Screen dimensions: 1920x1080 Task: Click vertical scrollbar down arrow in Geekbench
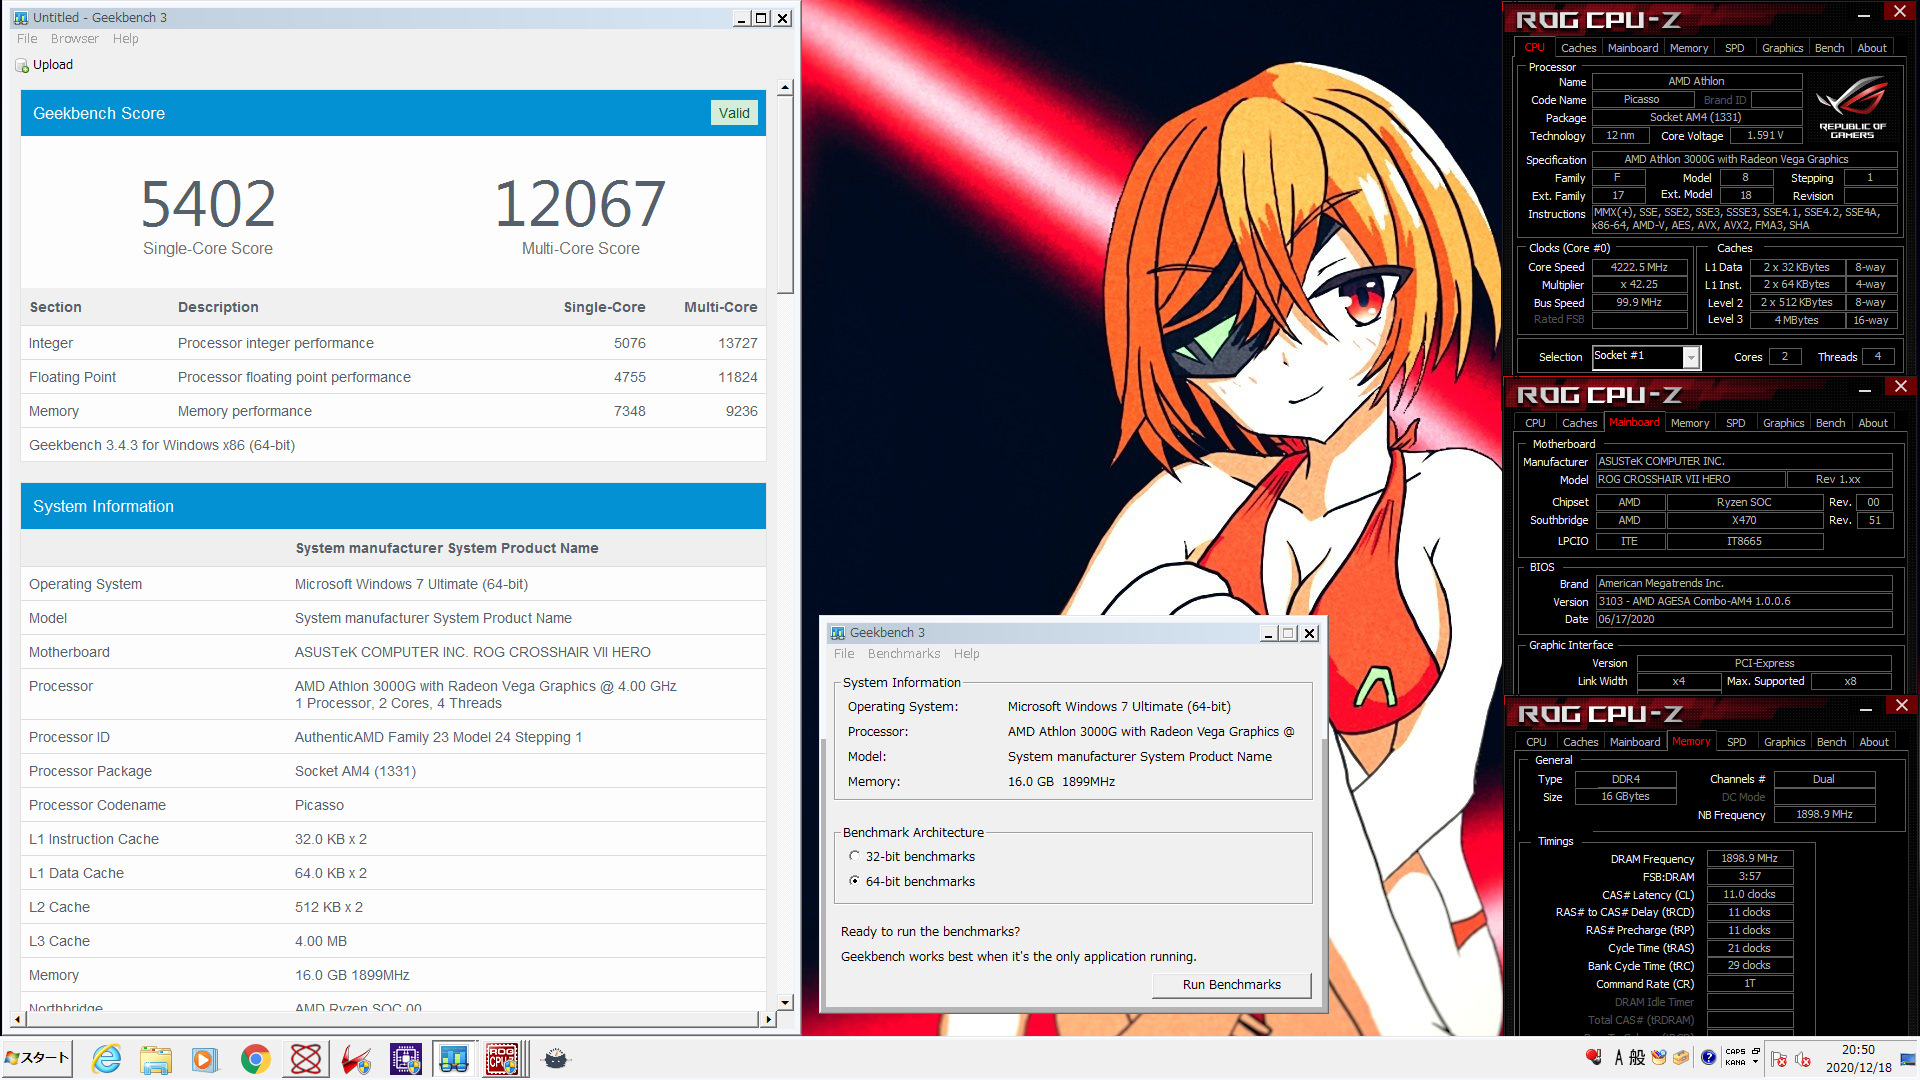[785, 1002]
